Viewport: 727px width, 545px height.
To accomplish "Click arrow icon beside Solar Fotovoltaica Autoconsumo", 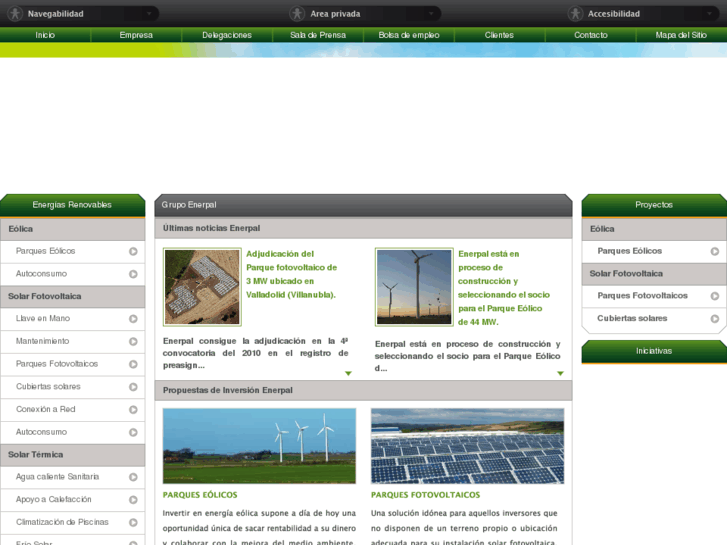I will tap(133, 433).
